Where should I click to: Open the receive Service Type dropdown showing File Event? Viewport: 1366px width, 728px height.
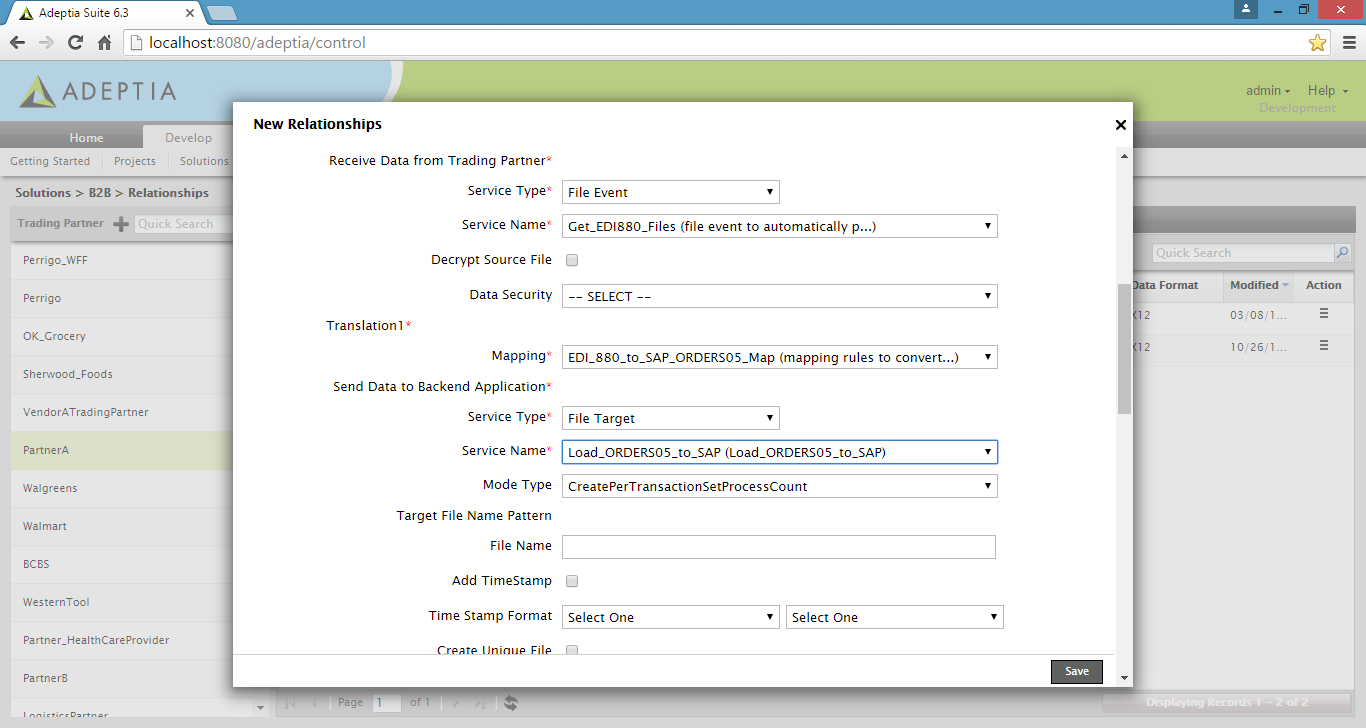[x=670, y=192]
